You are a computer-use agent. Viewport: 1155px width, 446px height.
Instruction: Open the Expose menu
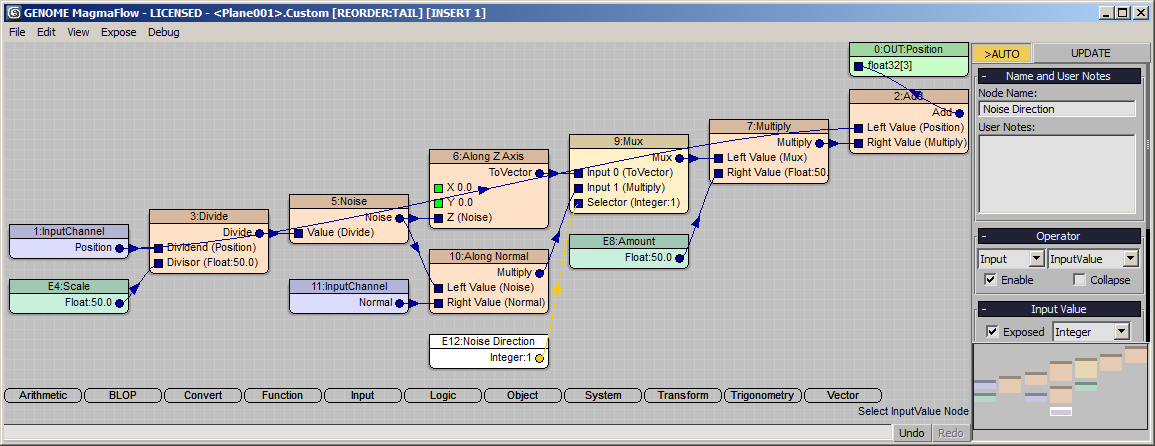pos(119,32)
